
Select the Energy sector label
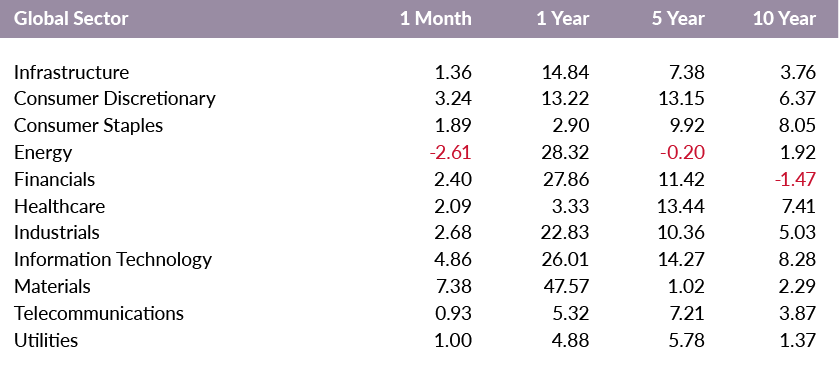click(x=43, y=153)
